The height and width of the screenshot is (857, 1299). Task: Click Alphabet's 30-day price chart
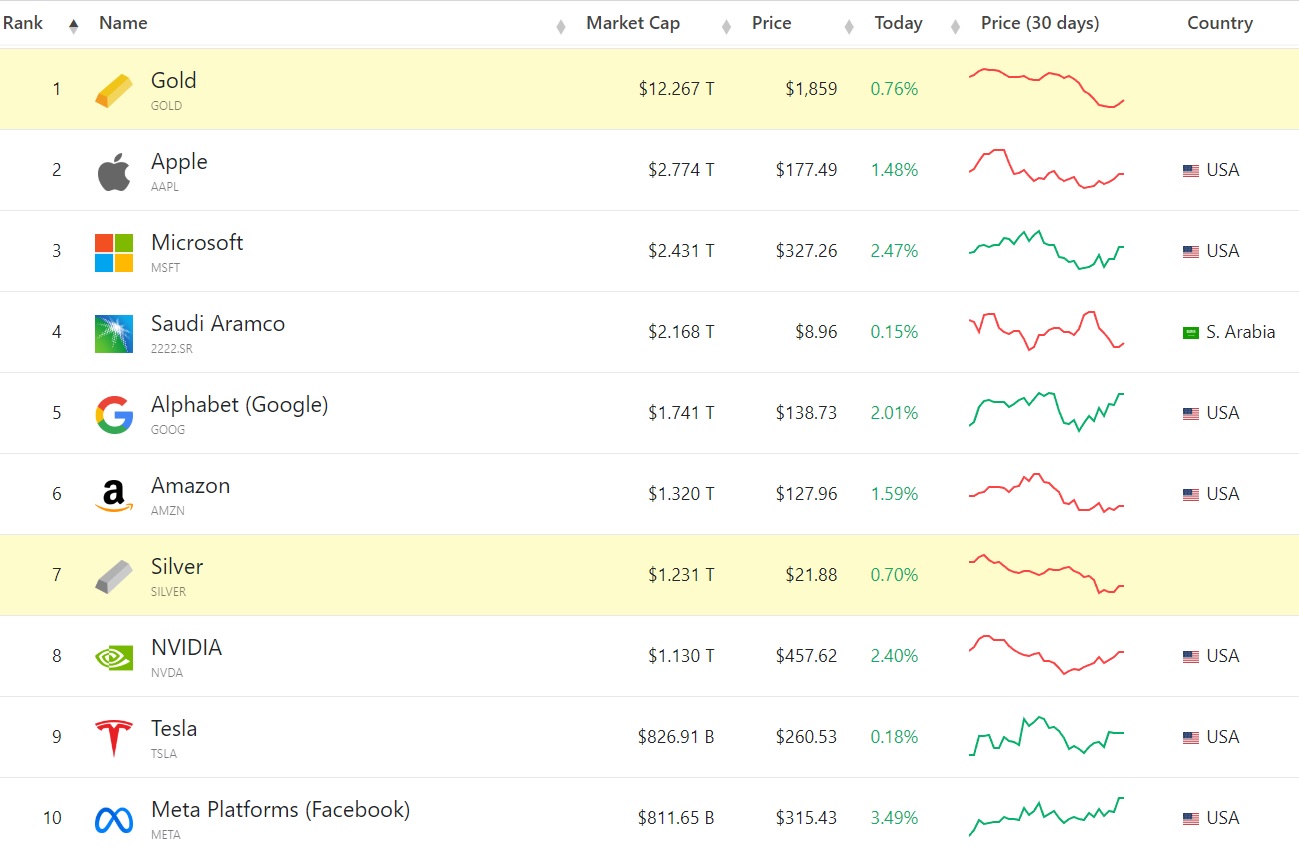click(1047, 412)
